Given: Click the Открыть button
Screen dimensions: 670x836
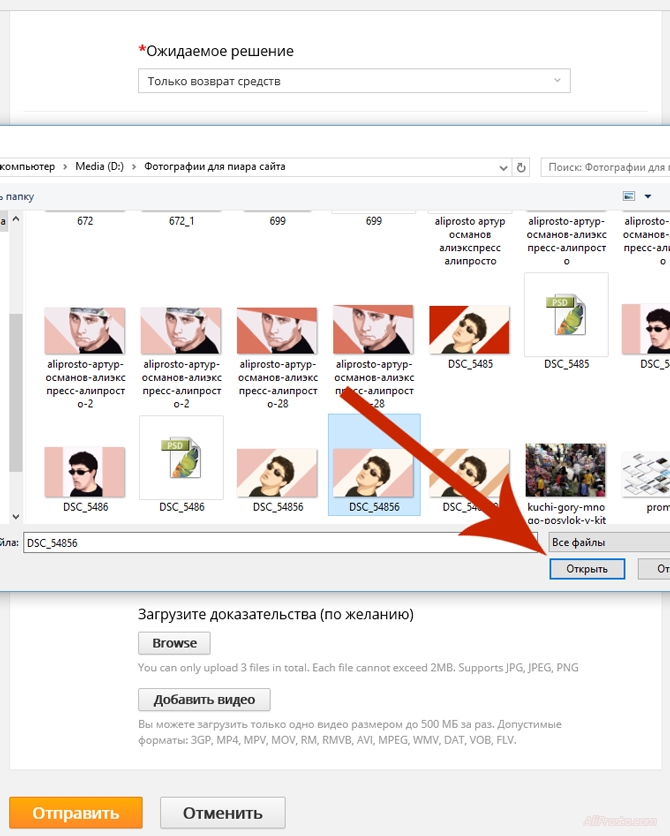Looking at the screenshot, I should click(x=586, y=569).
